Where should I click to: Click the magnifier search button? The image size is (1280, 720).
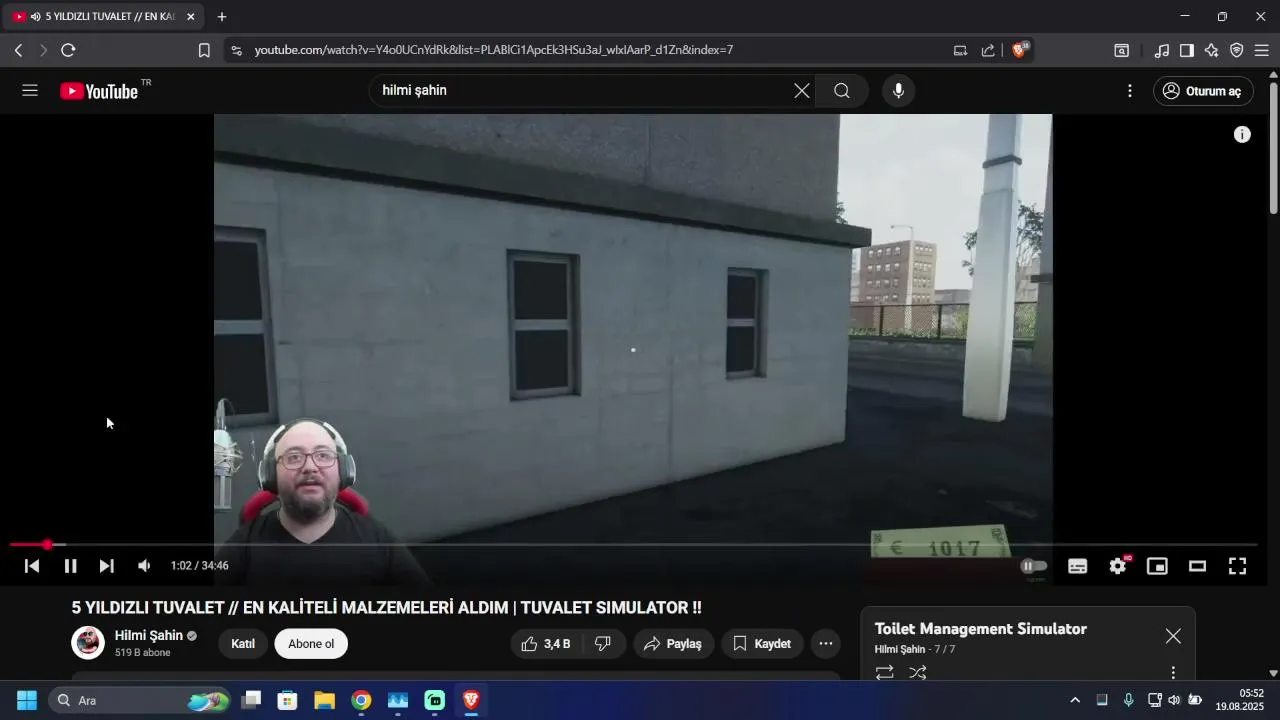point(842,91)
